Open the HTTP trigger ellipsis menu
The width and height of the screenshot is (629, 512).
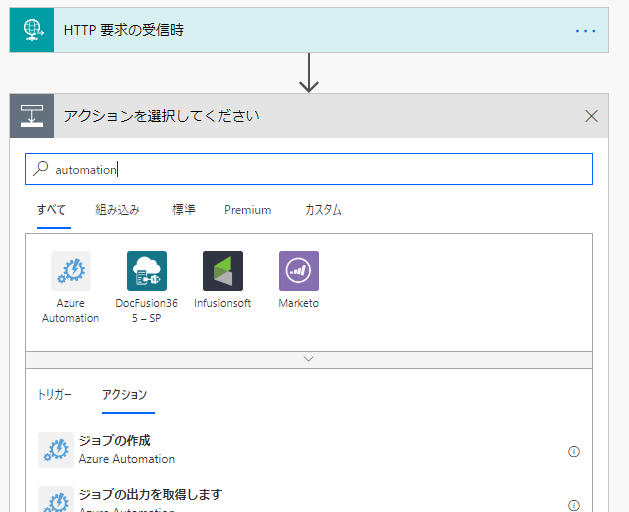[x=585, y=30]
